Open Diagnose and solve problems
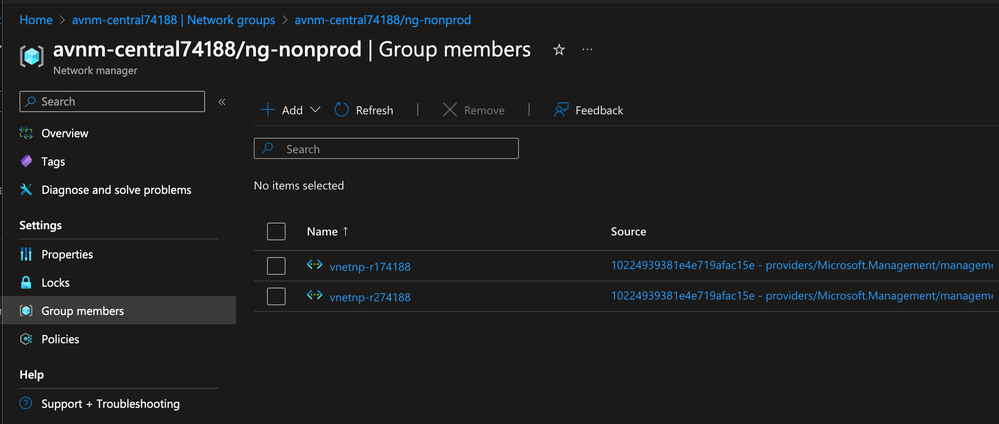Image resolution: width=999 pixels, height=424 pixels. [119, 189]
